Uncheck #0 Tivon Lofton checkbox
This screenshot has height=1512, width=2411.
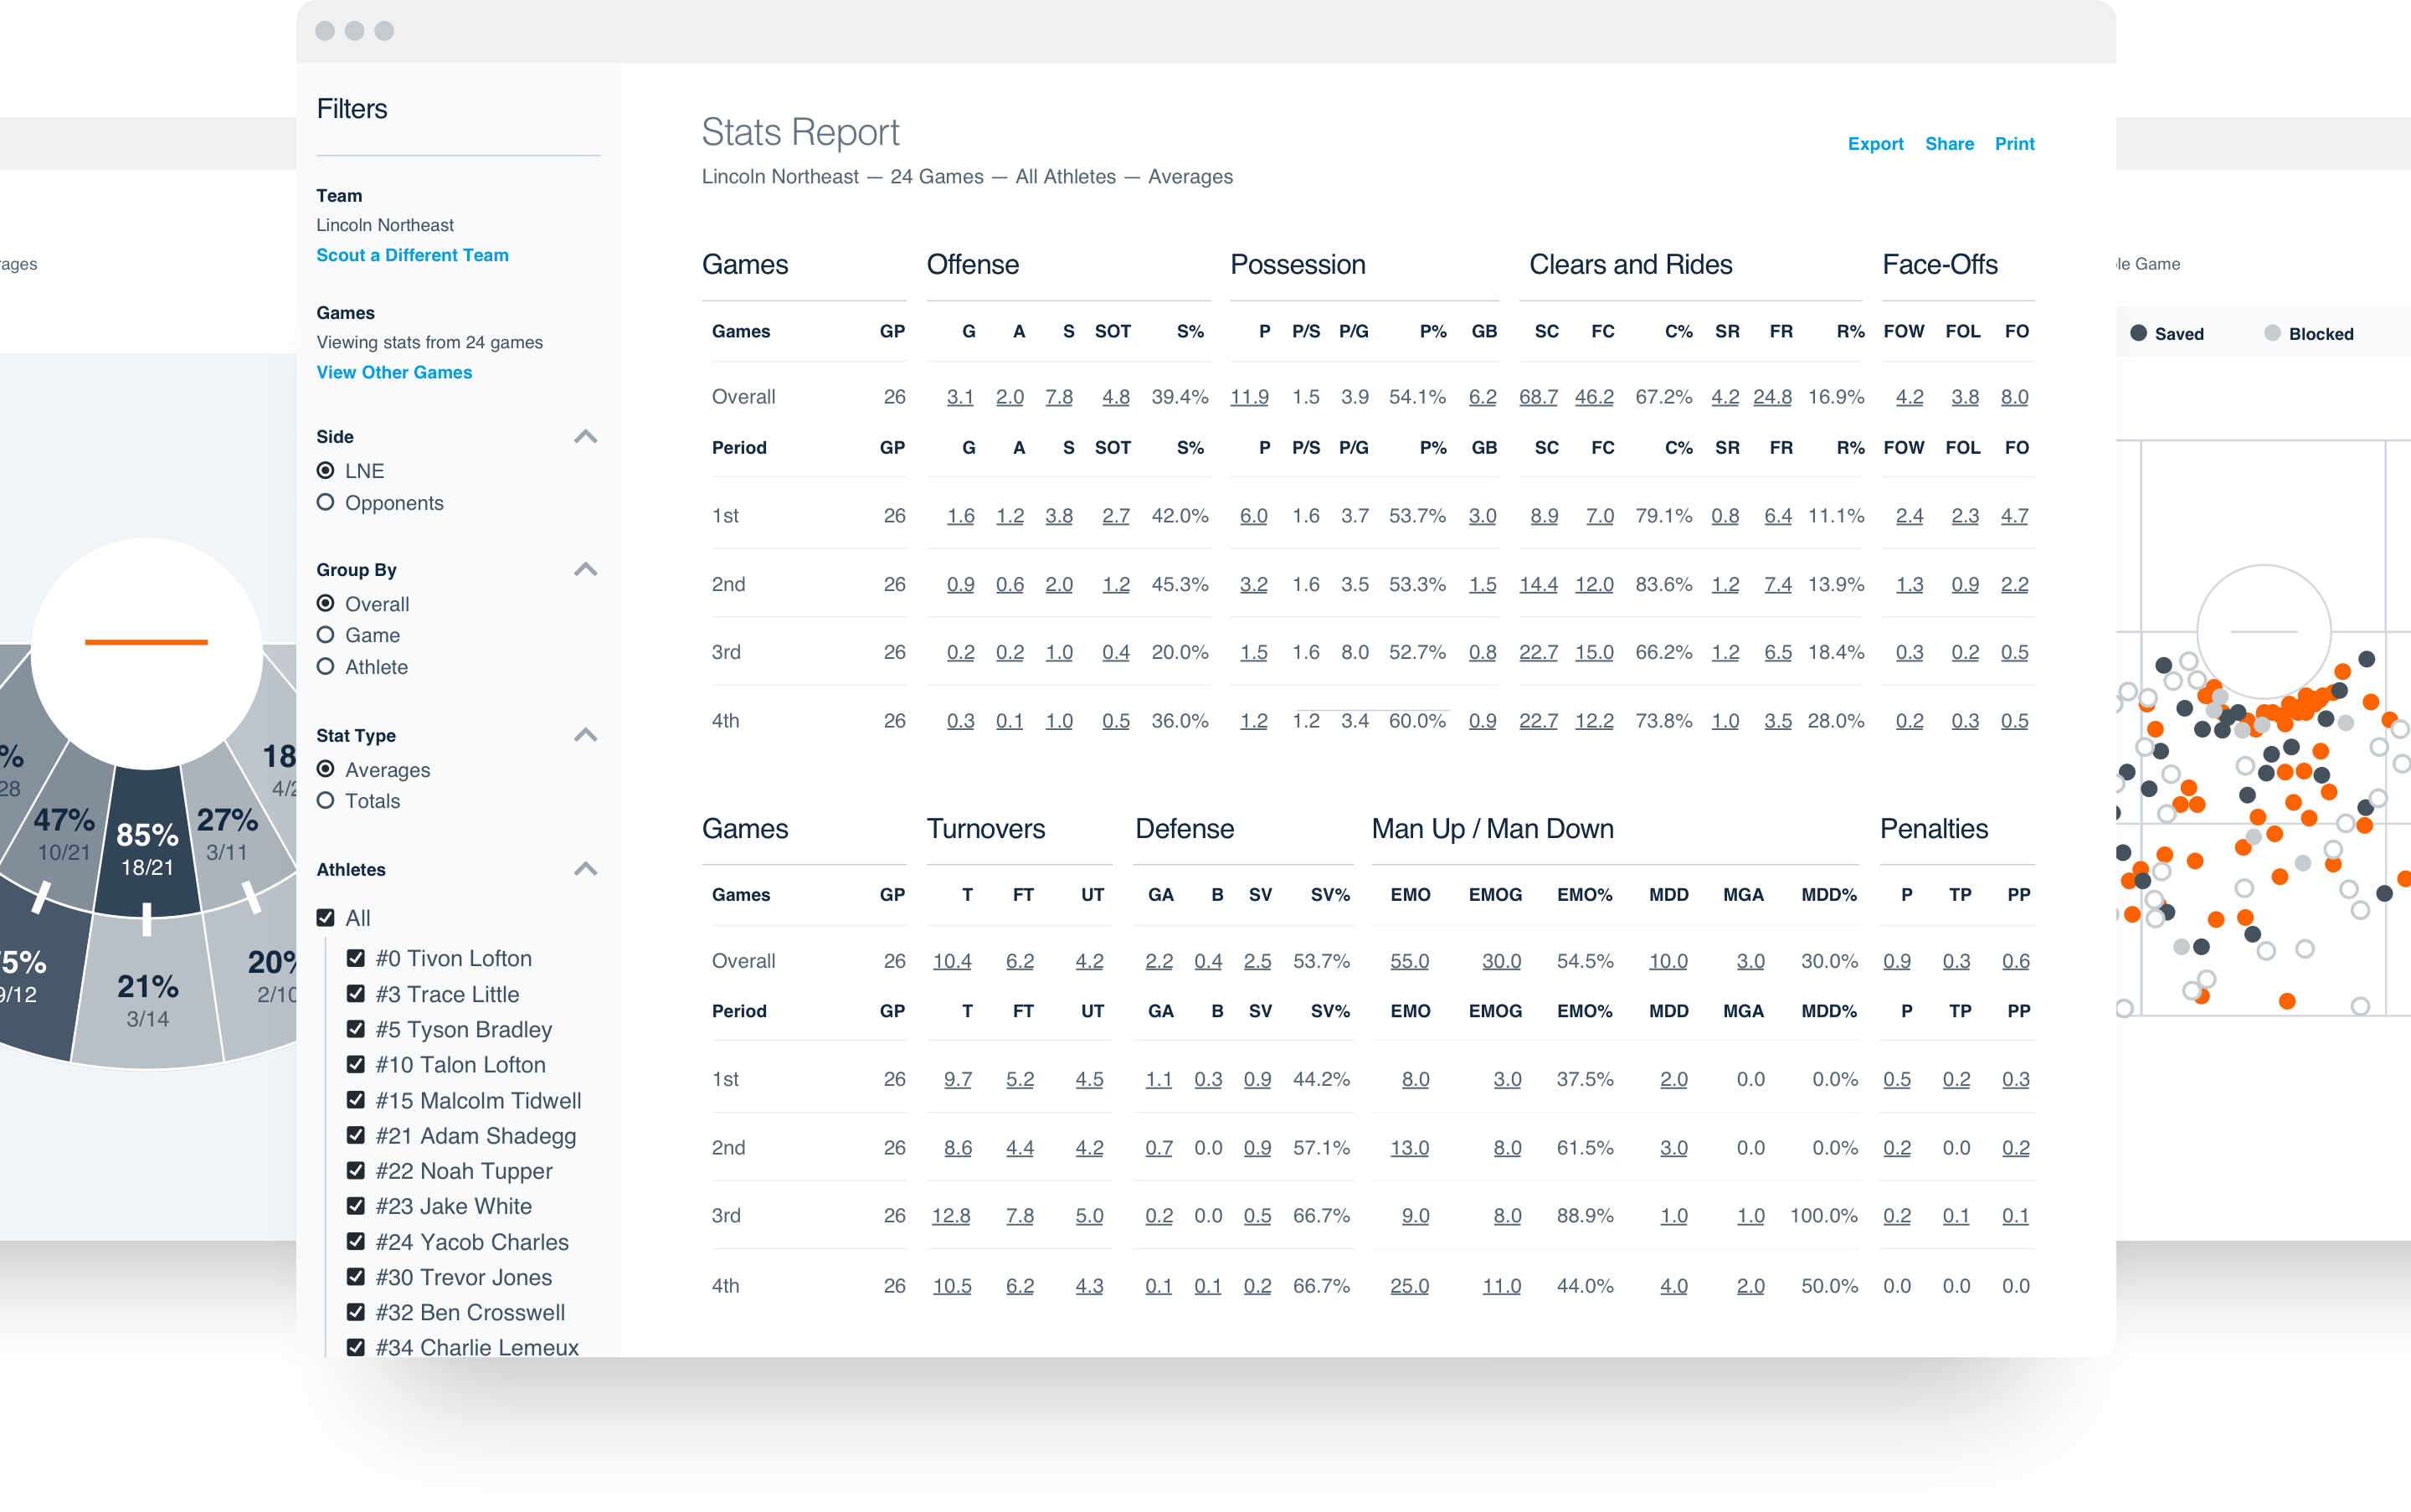(355, 958)
